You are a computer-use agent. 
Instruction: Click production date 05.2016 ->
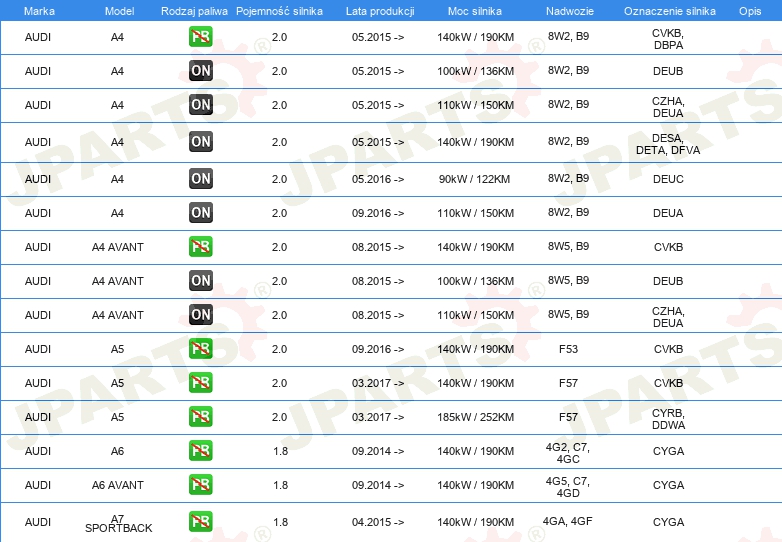[x=378, y=179]
